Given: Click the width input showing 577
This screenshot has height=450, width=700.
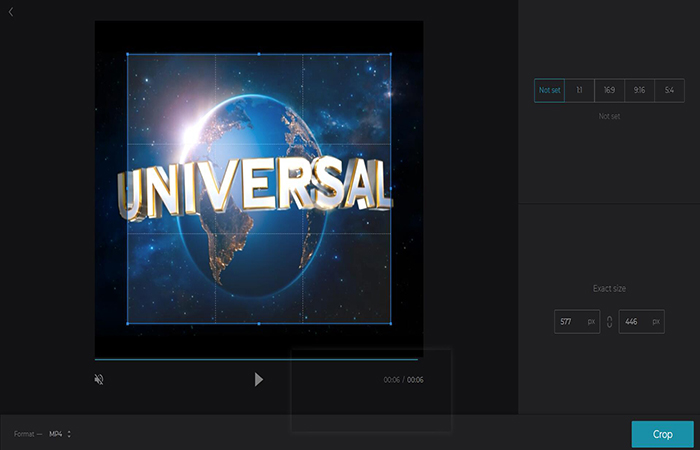Looking at the screenshot, I should pyautogui.click(x=577, y=321).
